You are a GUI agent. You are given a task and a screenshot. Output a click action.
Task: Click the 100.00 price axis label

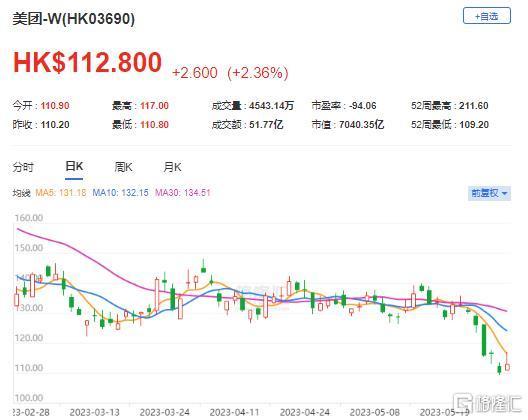click(29, 398)
